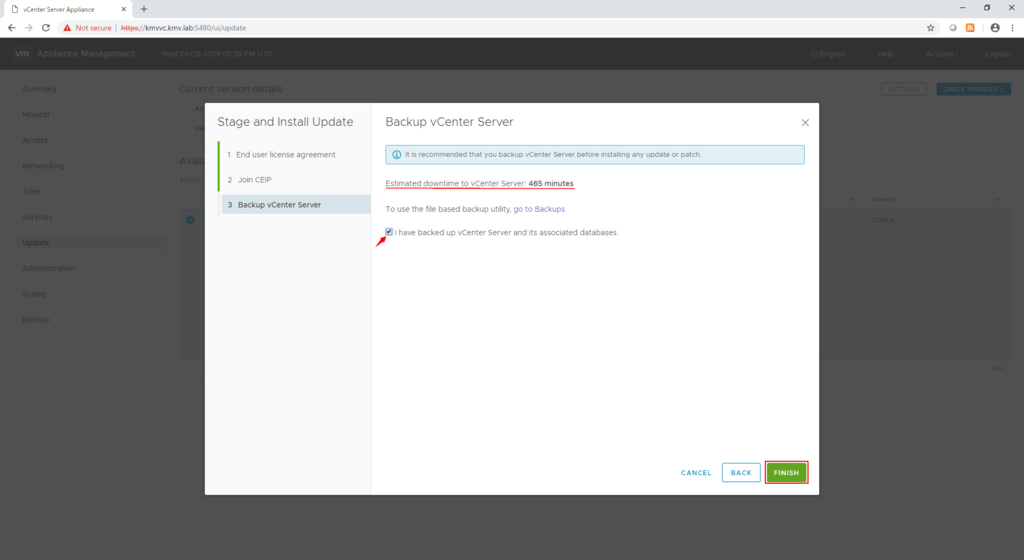Open the Chrome three-dot menu
Viewport: 1024px width, 560px height.
1012,28
